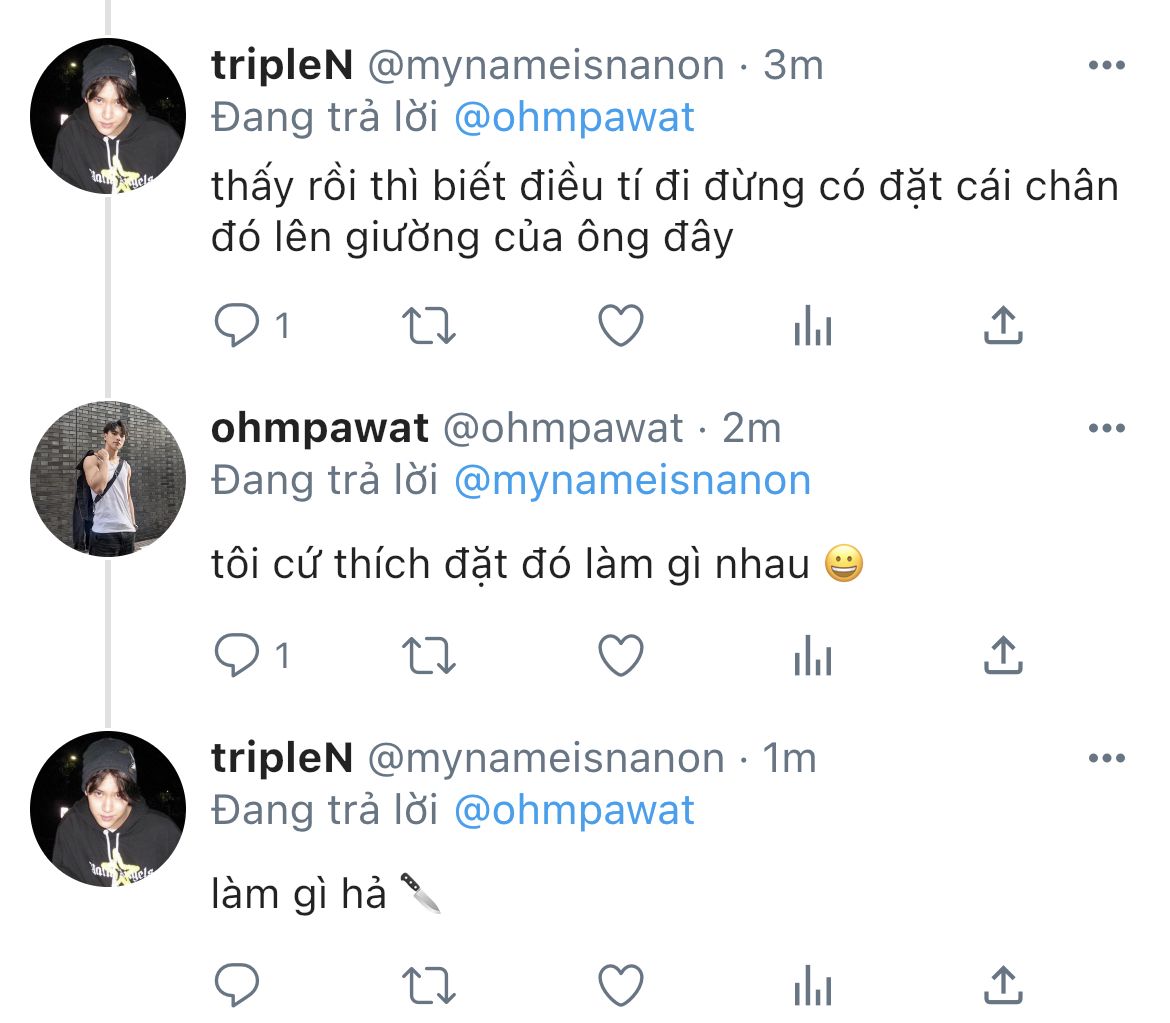This screenshot has width=1170, height=1023.
Task: Open more options on ohmpawat's tweet
Action: click(x=1106, y=429)
